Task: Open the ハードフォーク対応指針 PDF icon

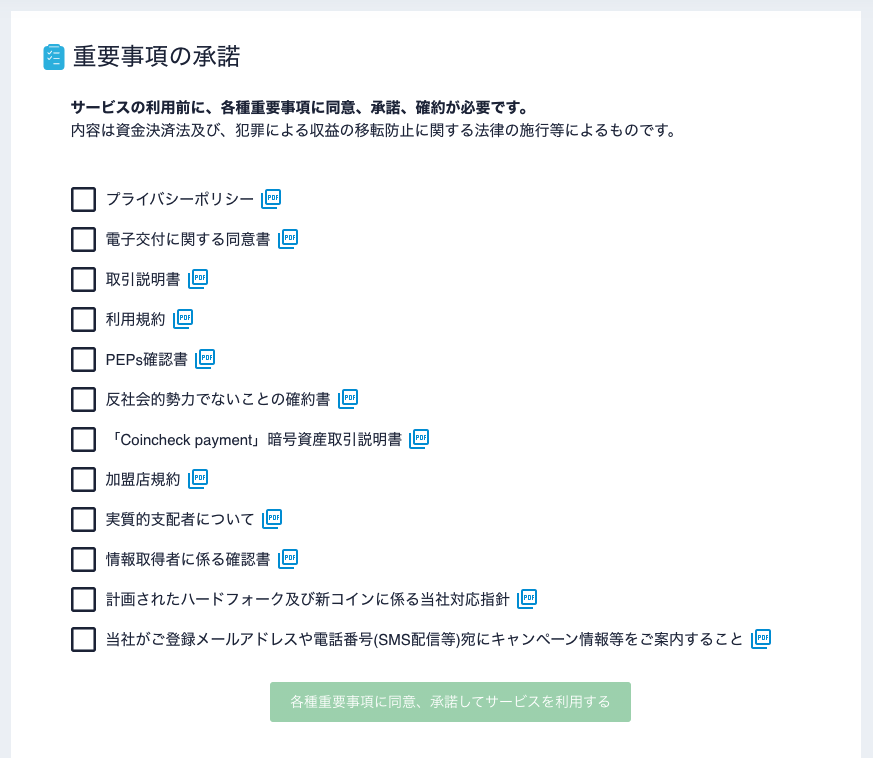Action: pos(527,599)
